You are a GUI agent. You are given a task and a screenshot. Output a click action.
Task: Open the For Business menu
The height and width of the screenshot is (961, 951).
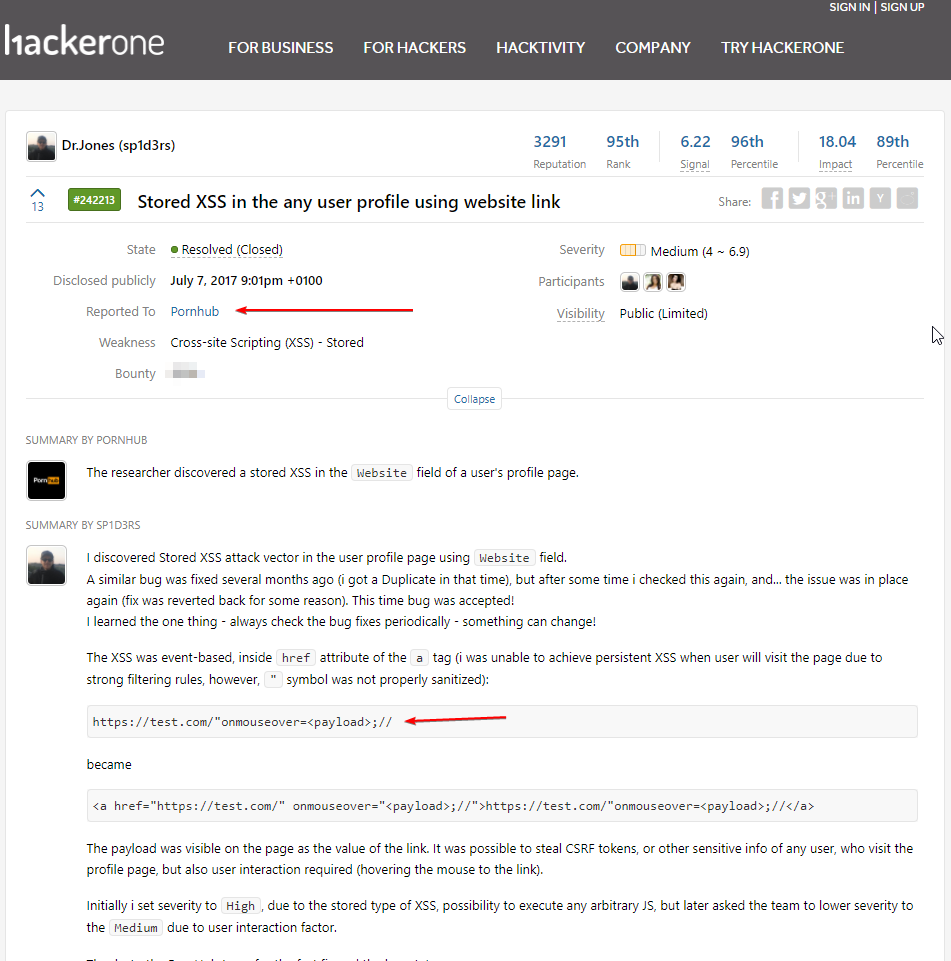coord(281,48)
